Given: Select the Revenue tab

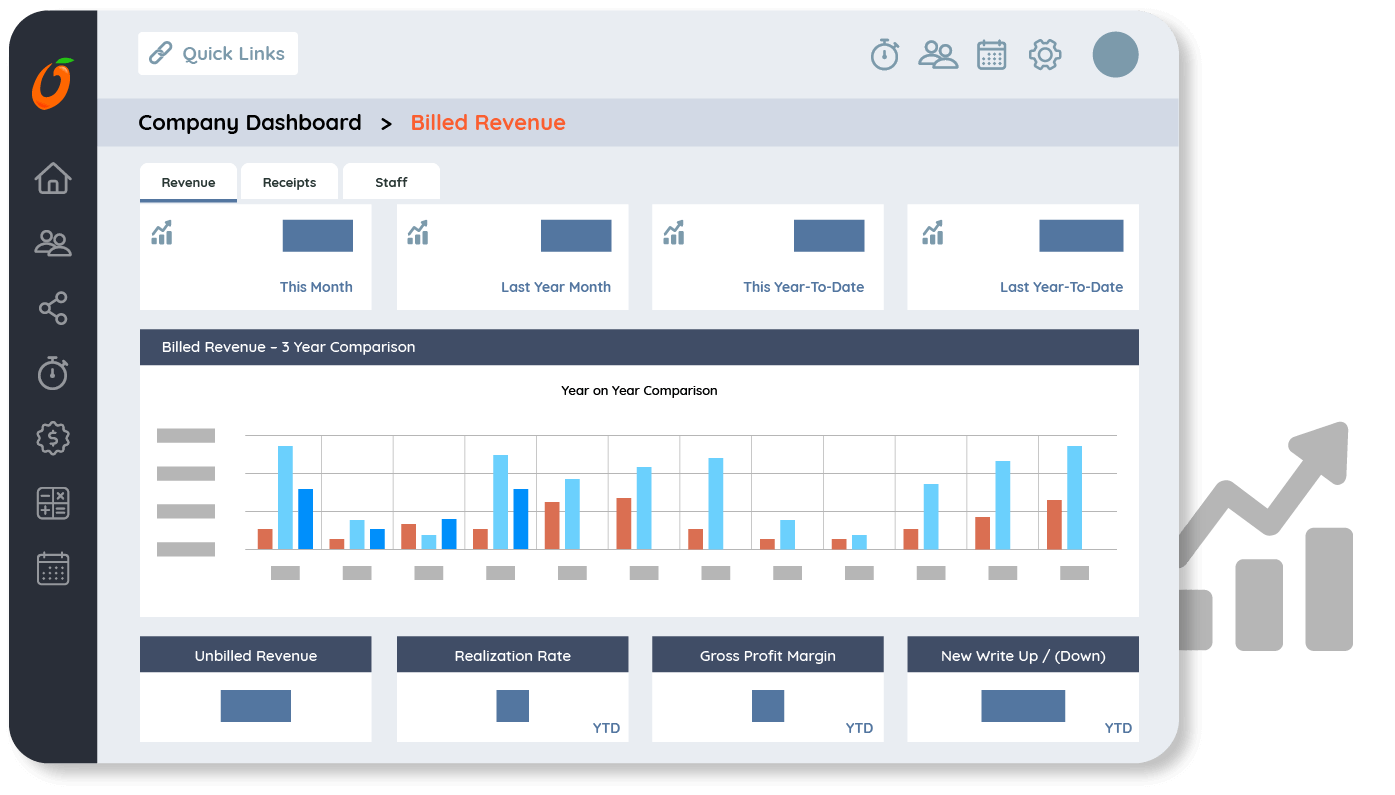Looking at the screenshot, I should (x=188, y=182).
